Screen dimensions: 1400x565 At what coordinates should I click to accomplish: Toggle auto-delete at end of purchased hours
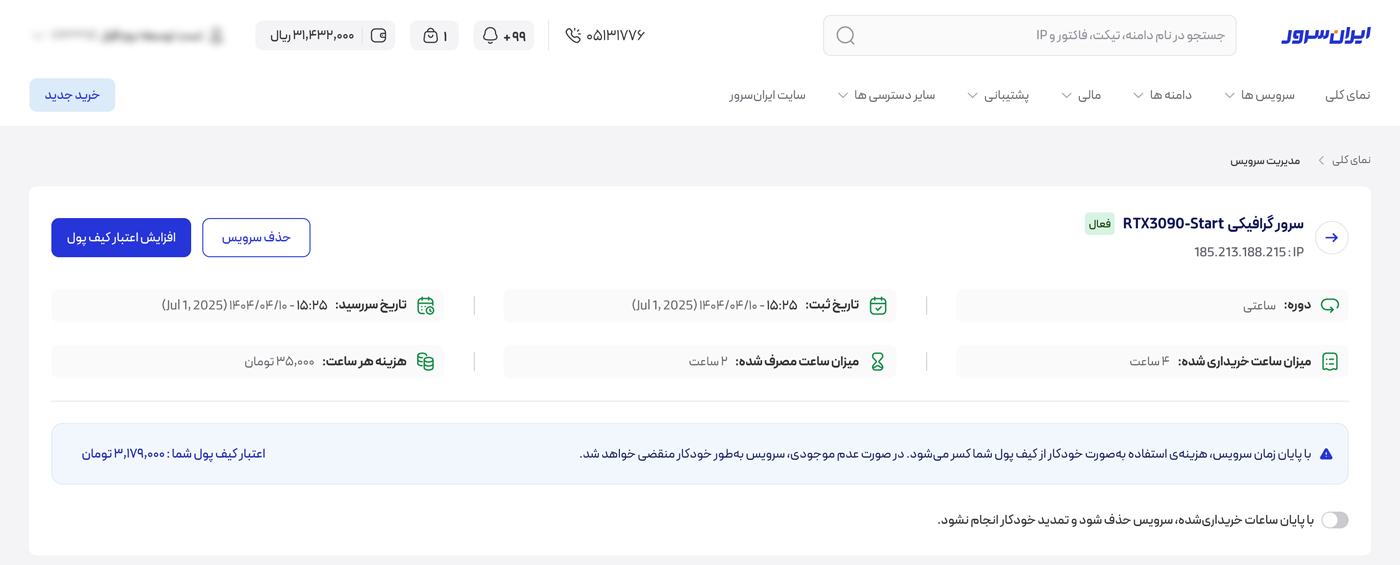coord(1335,520)
